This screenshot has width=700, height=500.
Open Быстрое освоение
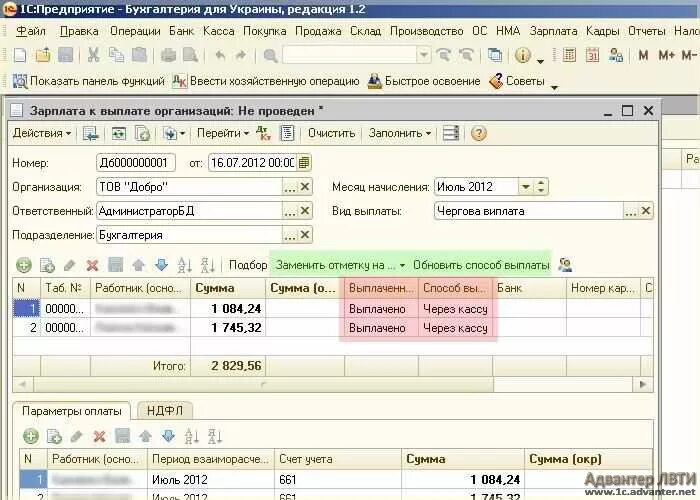pos(424,81)
